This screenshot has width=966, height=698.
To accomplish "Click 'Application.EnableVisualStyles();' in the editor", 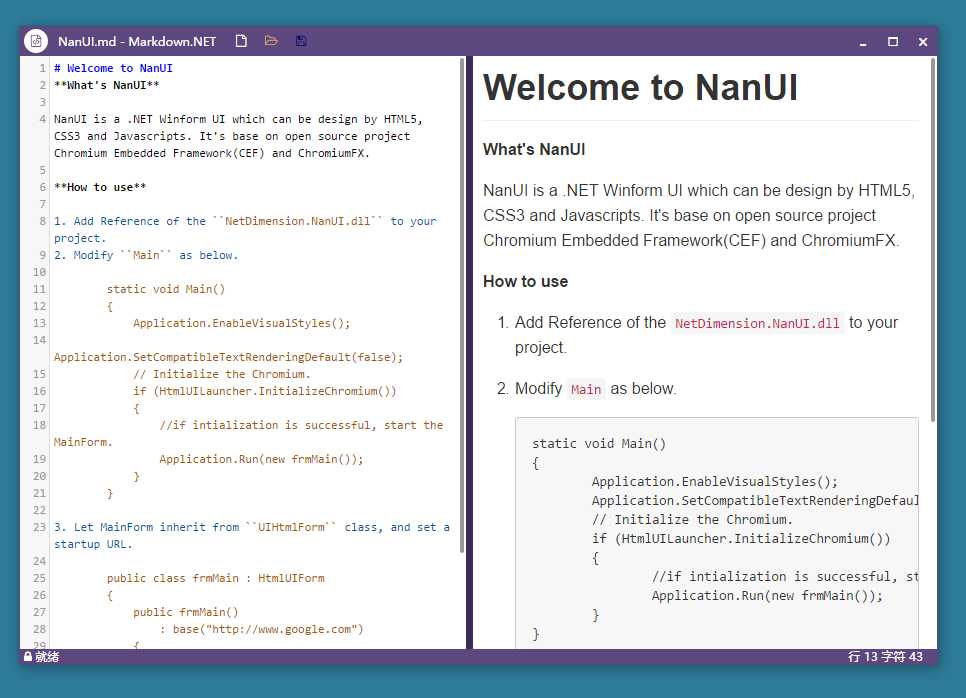I will pos(242,323).
